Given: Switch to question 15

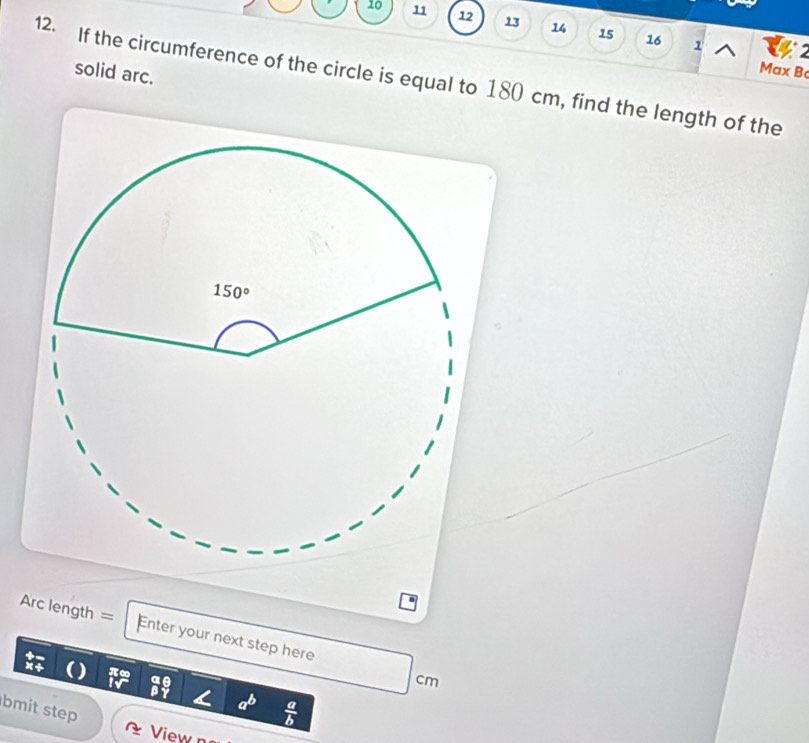Looking at the screenshot, I should (x=605, y=34).
